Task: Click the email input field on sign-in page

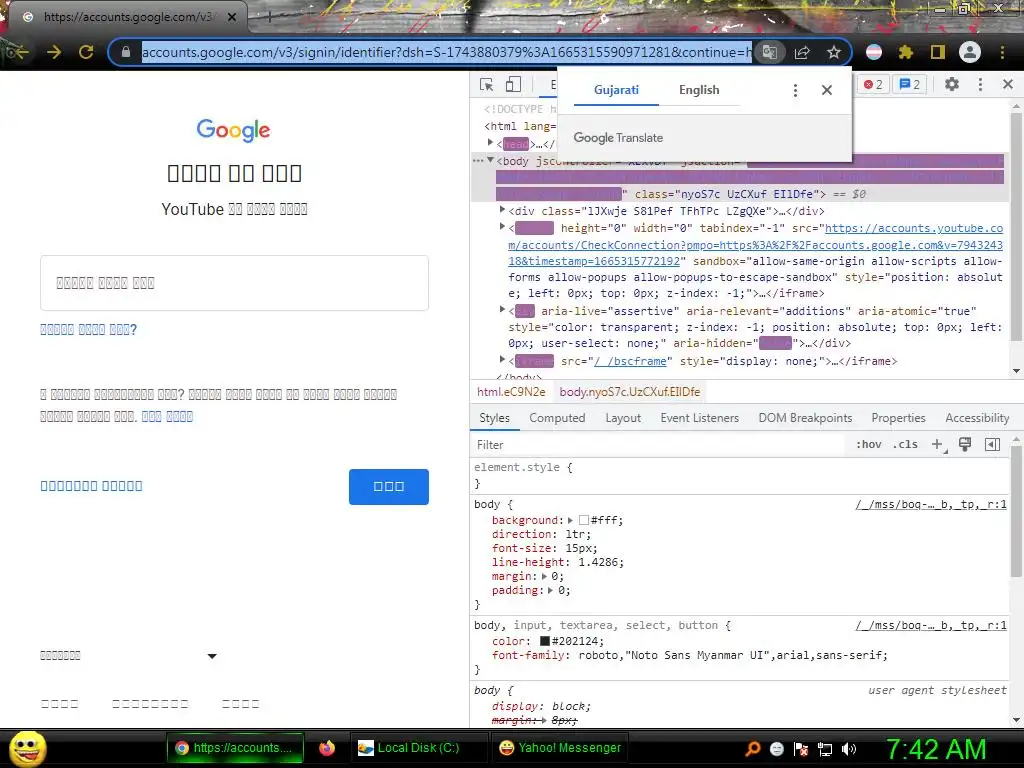Action: [234, 283]
